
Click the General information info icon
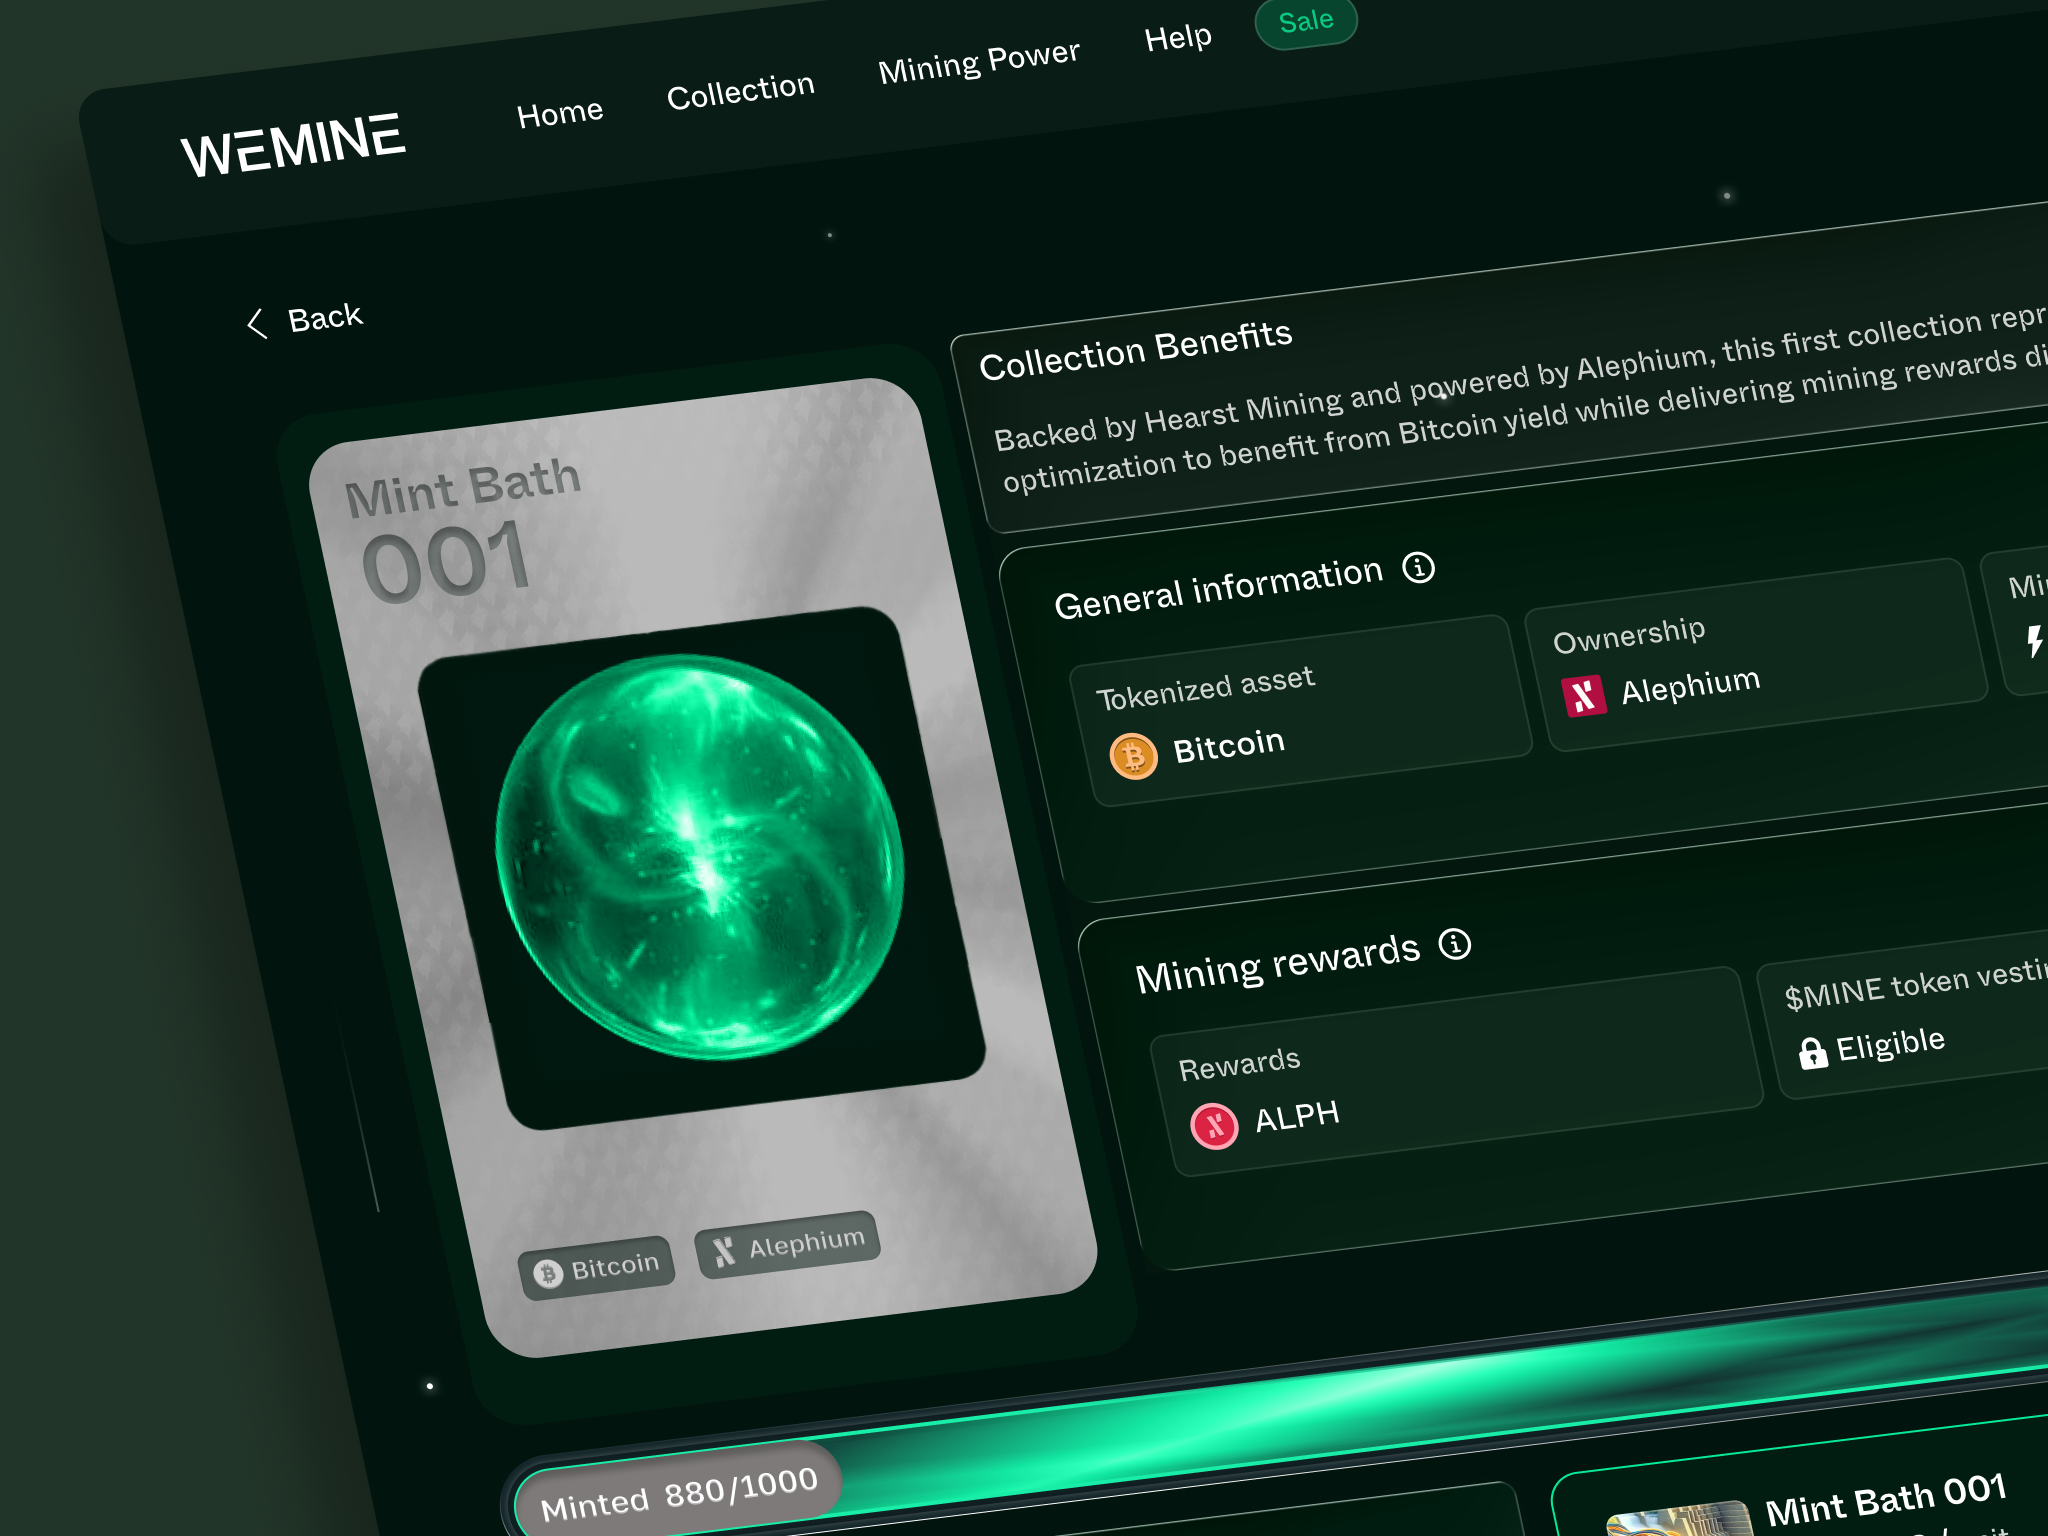click(1418, 567)
